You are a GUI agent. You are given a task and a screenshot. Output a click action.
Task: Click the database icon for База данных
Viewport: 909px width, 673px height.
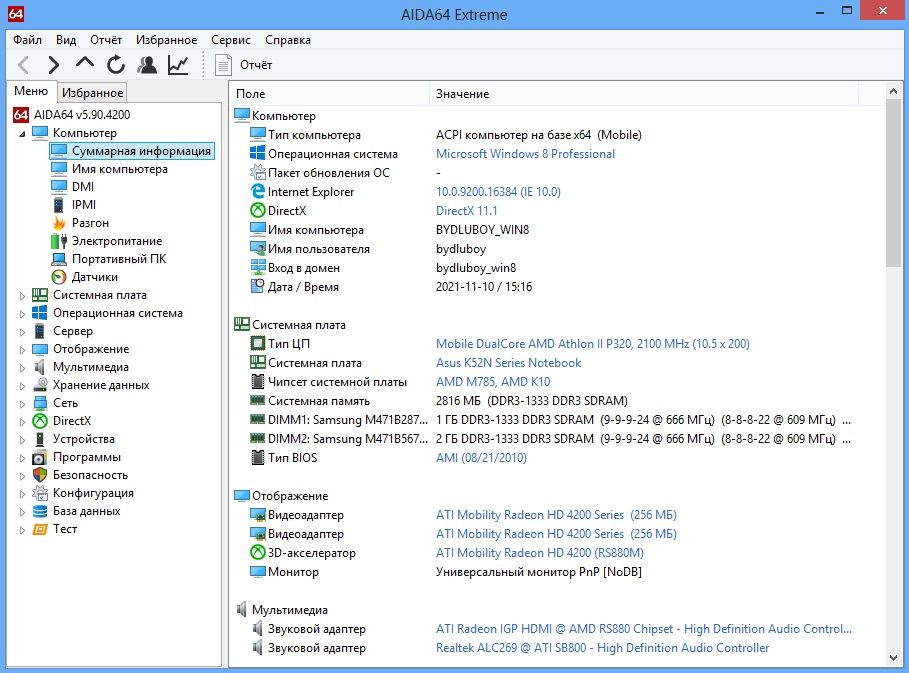click(x=40, y=511)
